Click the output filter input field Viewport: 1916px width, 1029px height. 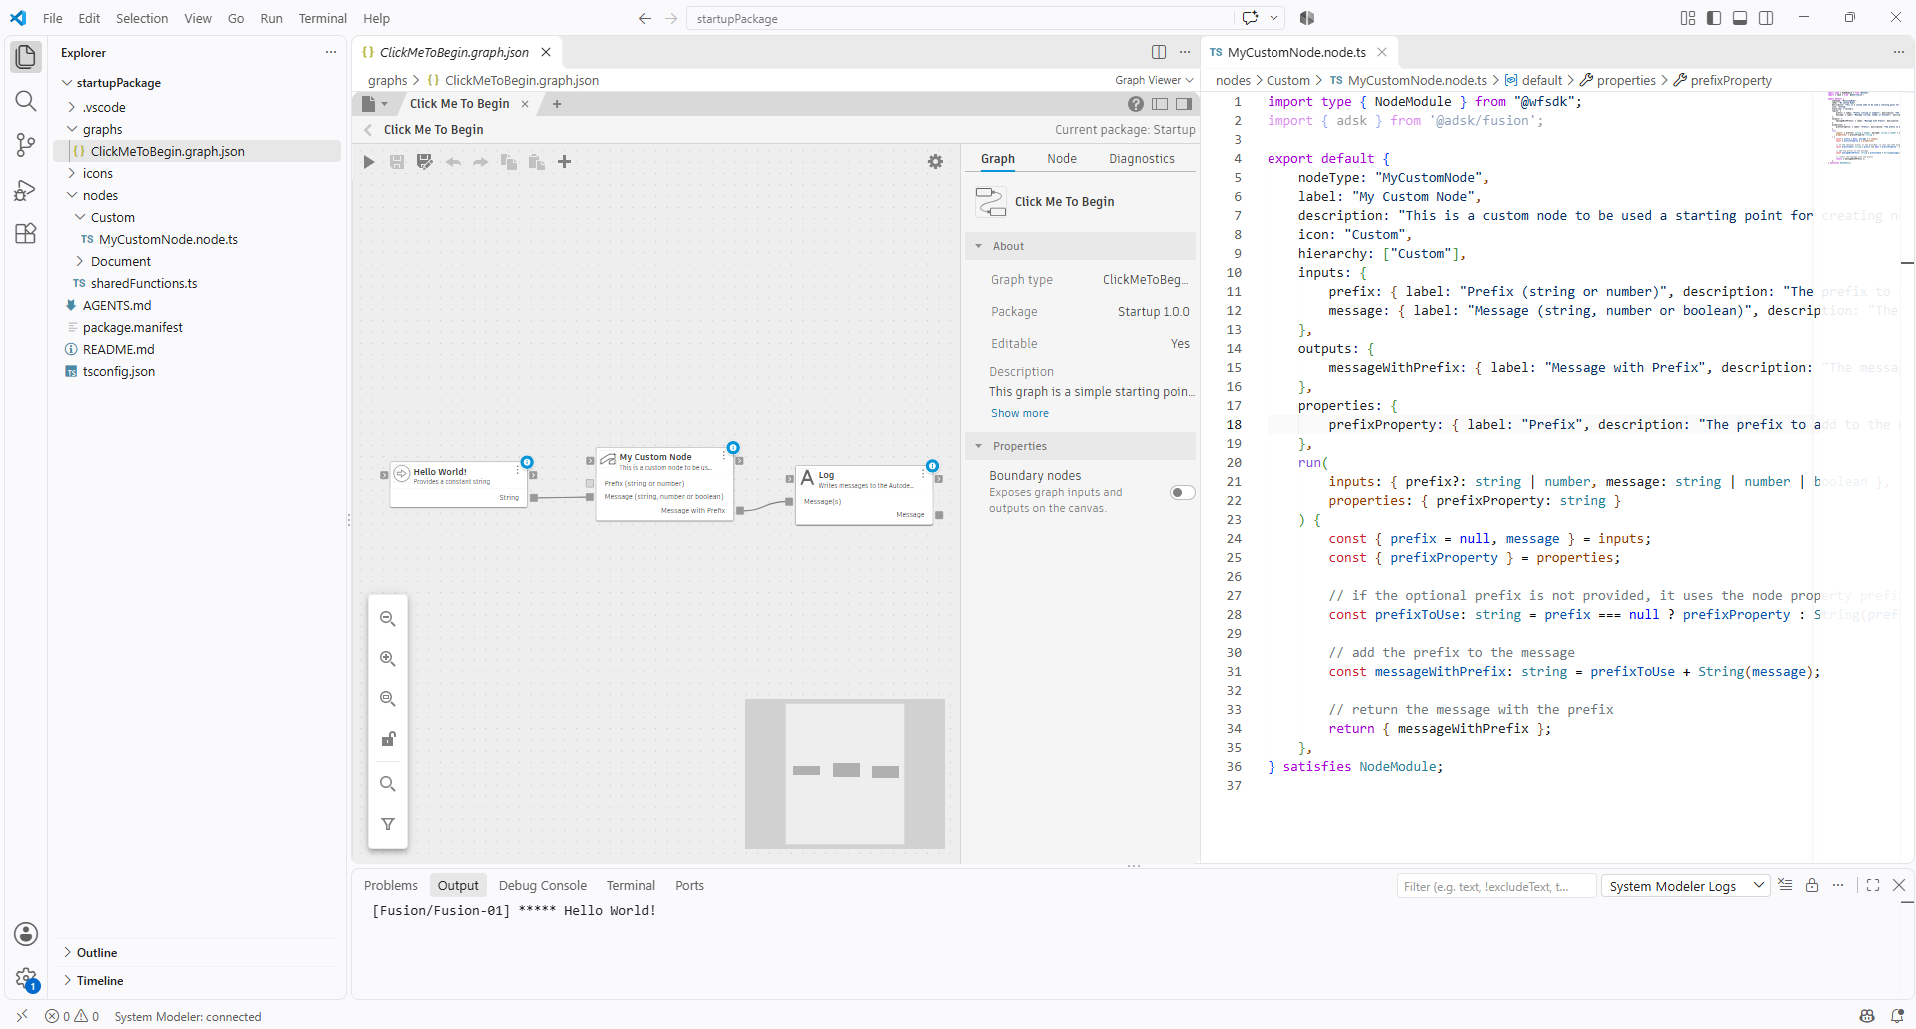coord(1496,886)
